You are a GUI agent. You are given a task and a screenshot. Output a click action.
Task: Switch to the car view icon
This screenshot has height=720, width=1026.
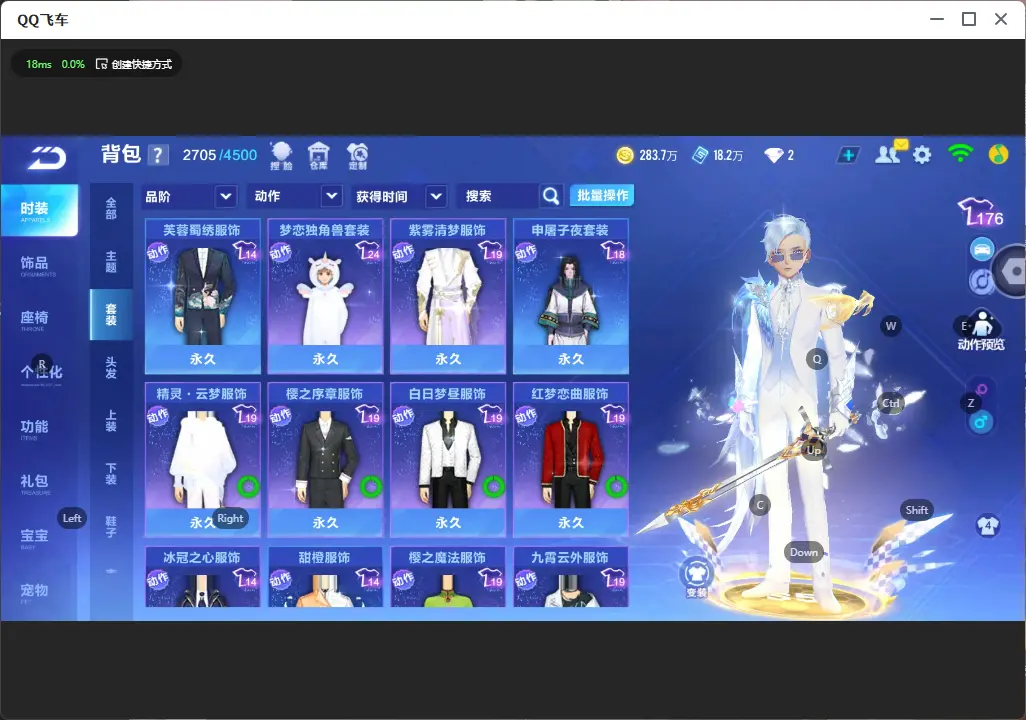coord(982,249)
